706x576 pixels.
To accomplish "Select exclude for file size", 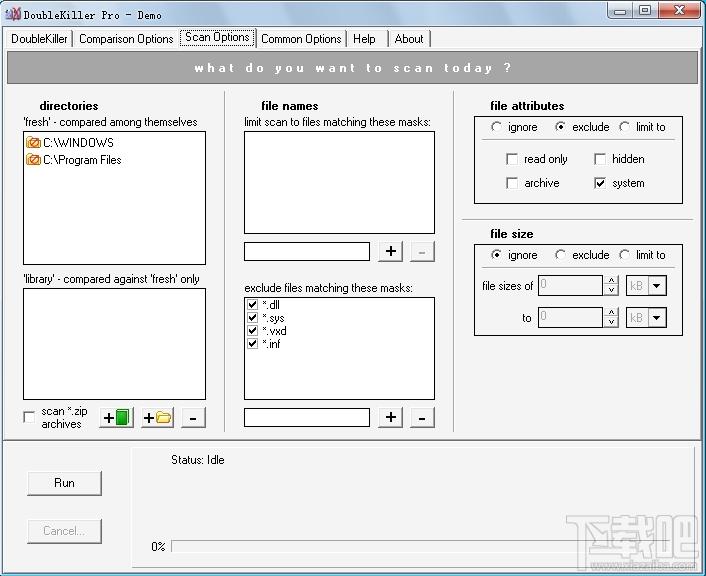I will [x=560, y=255].
